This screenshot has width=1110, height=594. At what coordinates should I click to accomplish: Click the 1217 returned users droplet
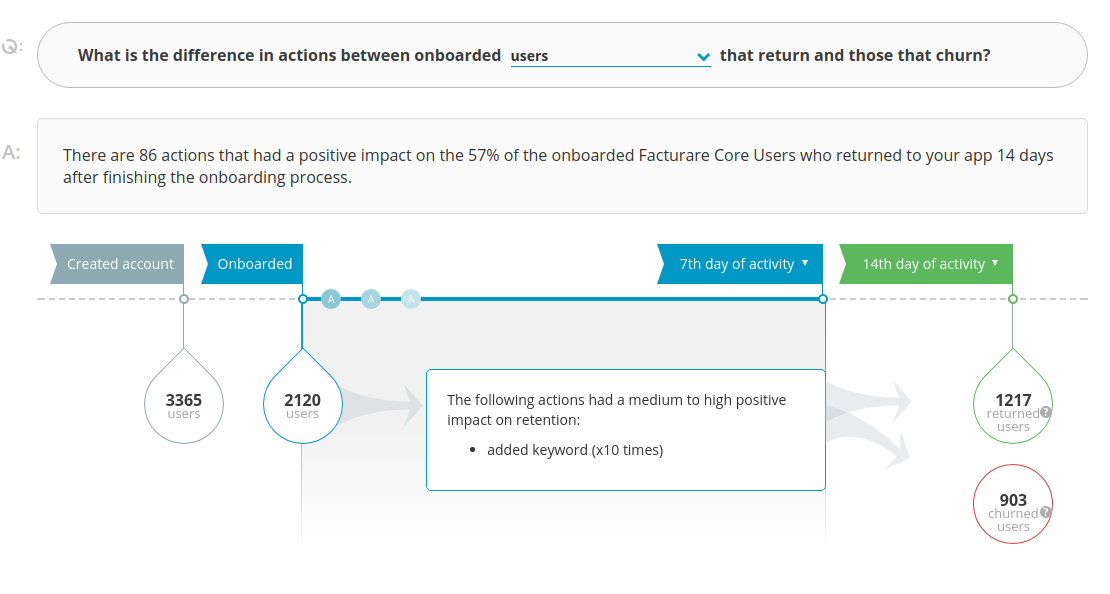click(x=1013, y=400)
